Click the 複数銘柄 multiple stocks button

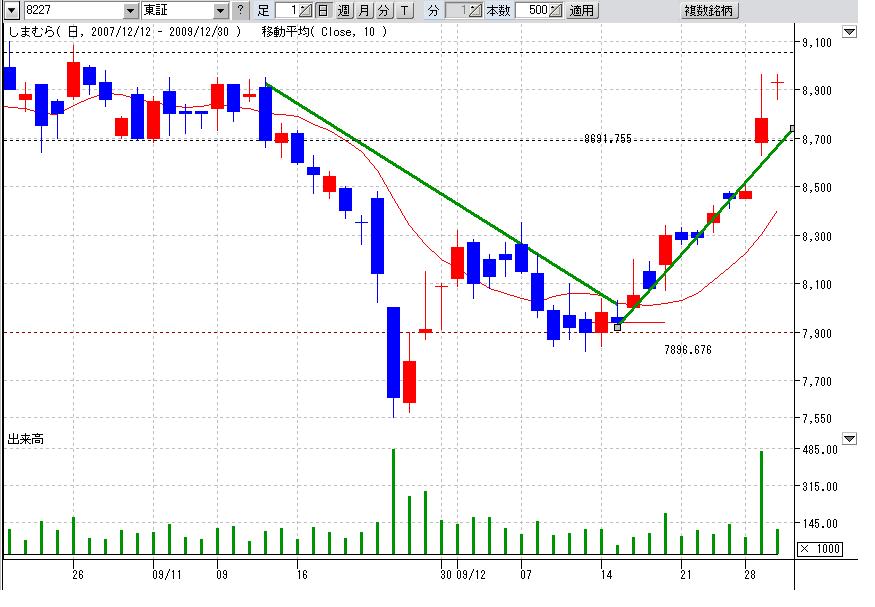coord(710,11)
